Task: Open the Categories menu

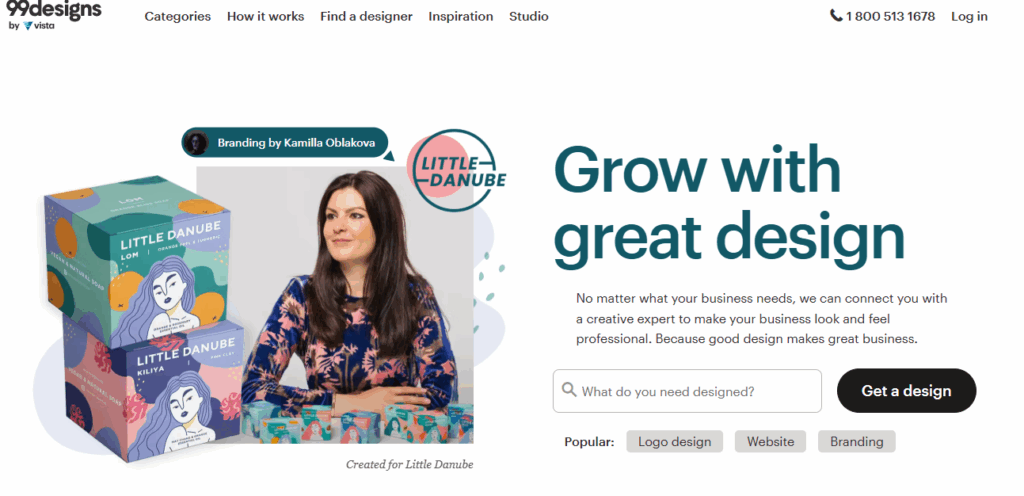Action: coord(178,16)
